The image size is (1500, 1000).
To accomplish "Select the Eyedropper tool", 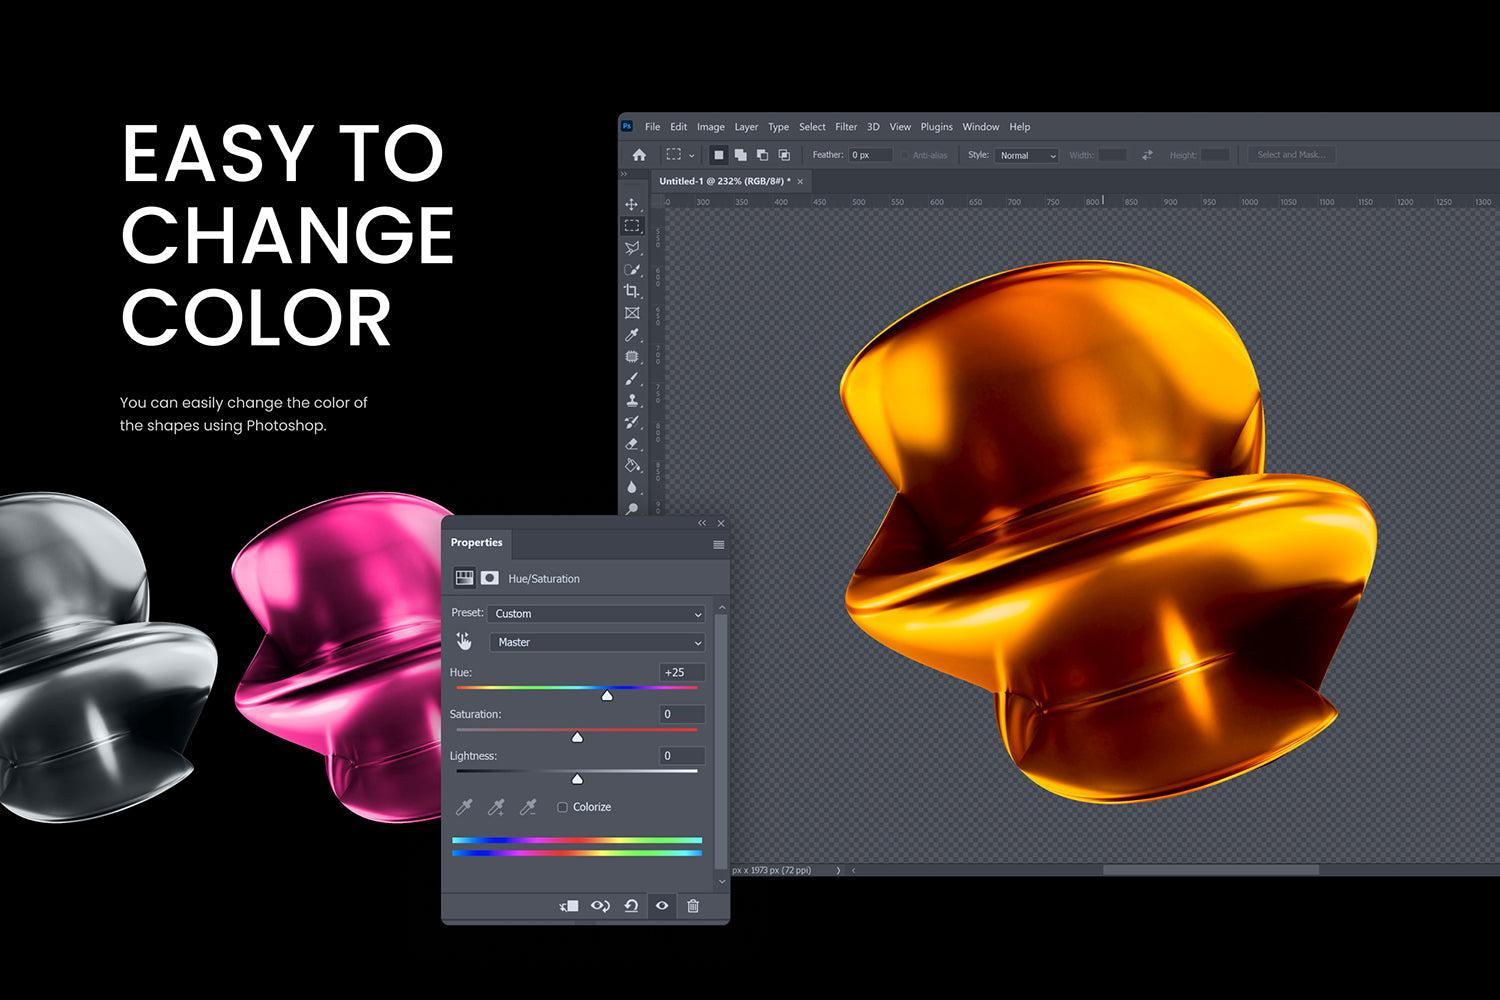I will tap(632, 336).
